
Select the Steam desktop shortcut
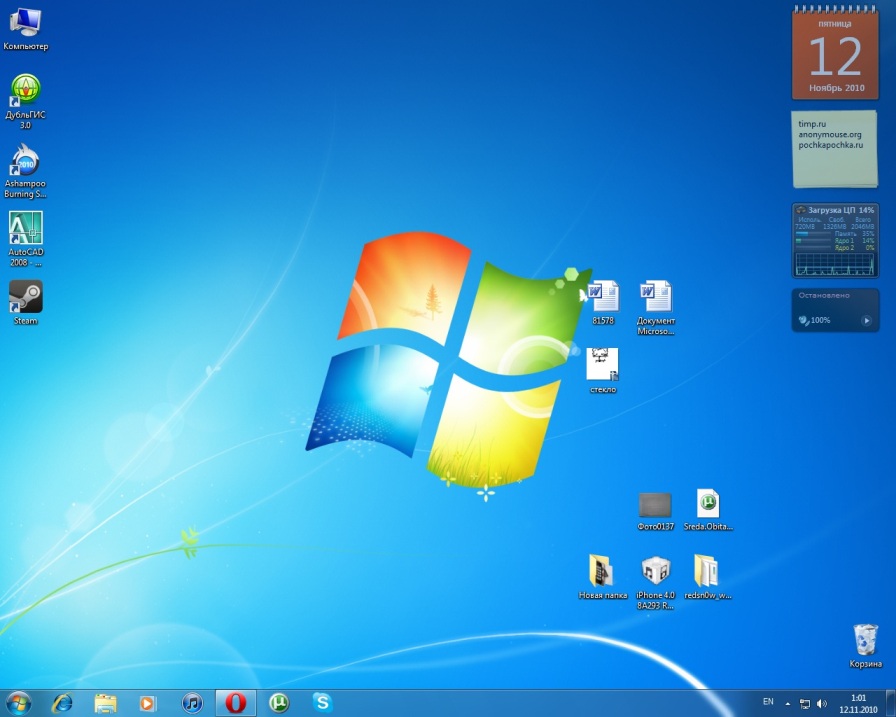point(26,303)
